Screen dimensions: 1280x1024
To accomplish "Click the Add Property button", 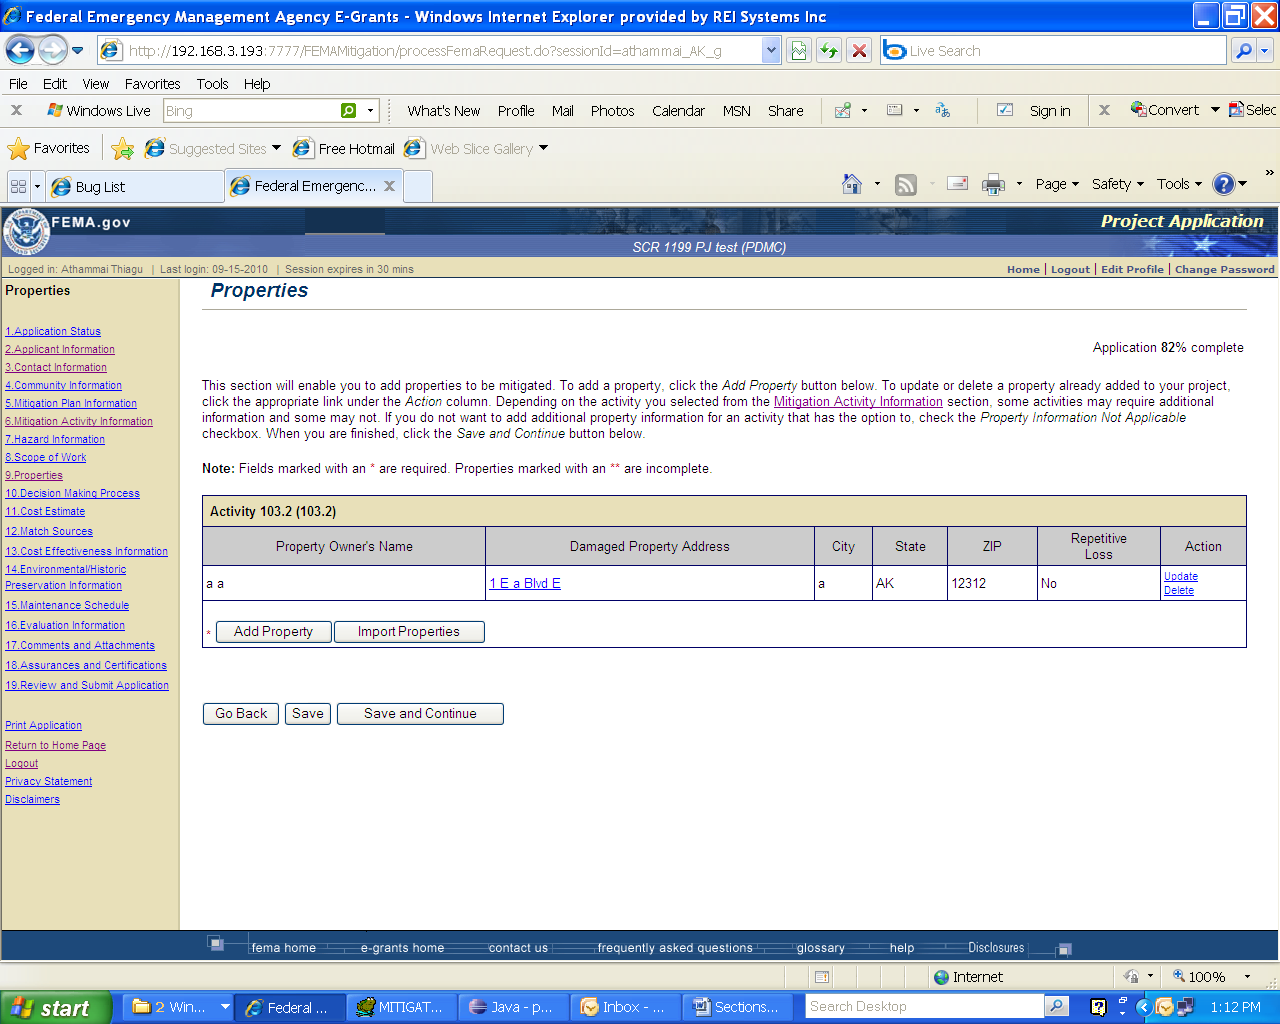I will 273,632.
